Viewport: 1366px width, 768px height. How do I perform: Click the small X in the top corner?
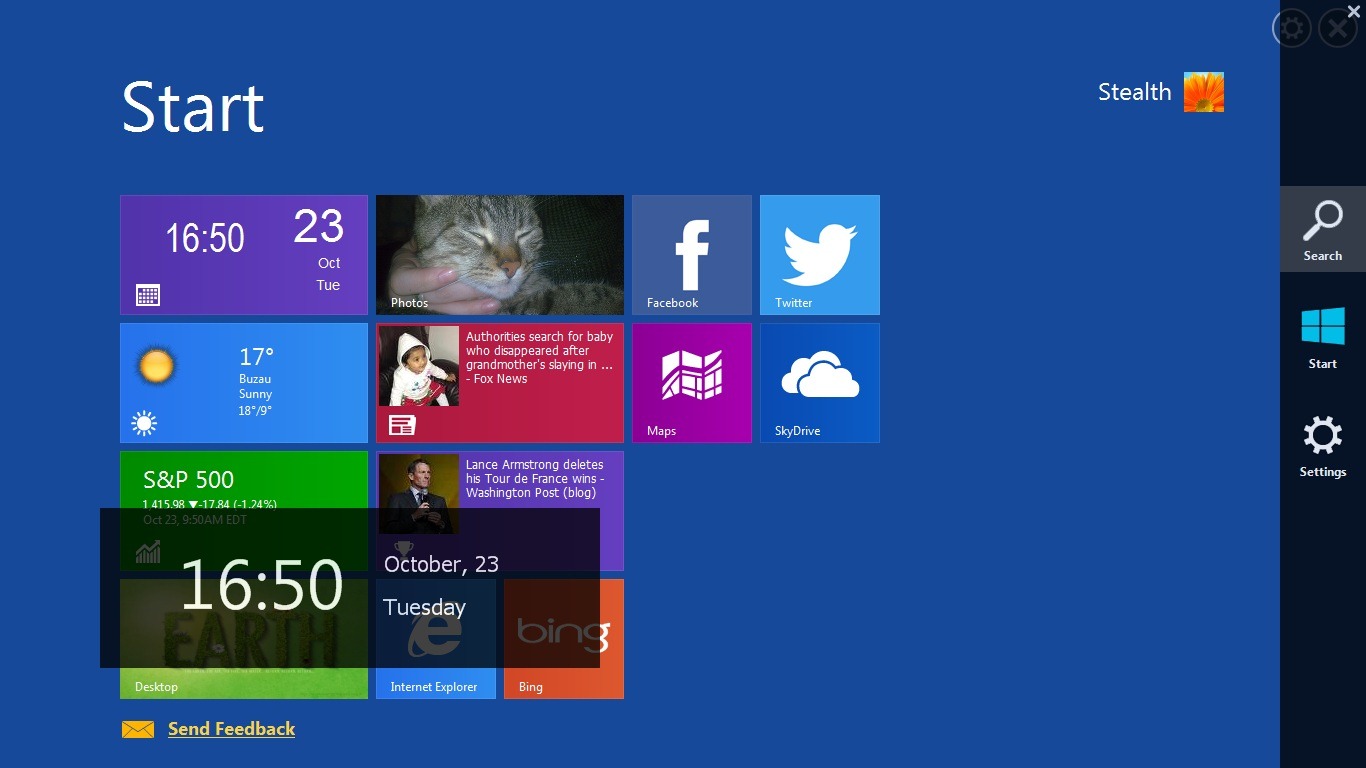pyautogui.click(x=1354, y=12)
